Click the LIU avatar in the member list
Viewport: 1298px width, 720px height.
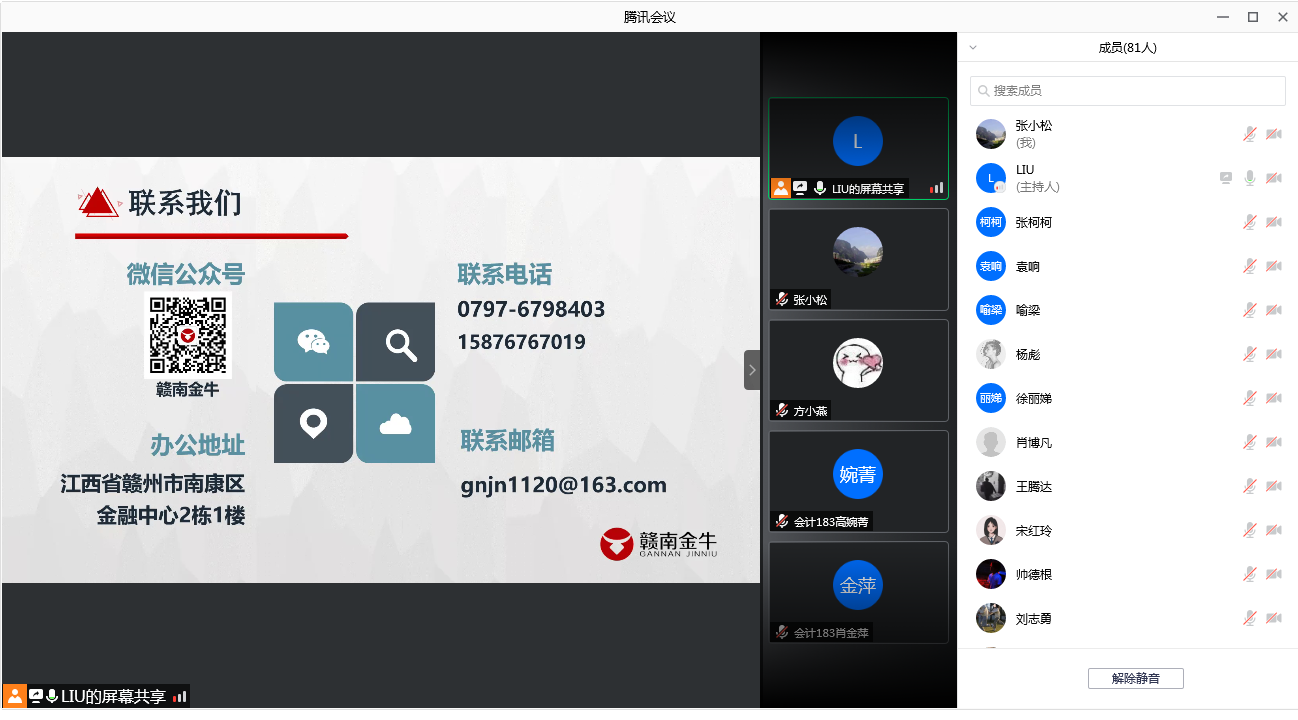[x=991, y=178]
